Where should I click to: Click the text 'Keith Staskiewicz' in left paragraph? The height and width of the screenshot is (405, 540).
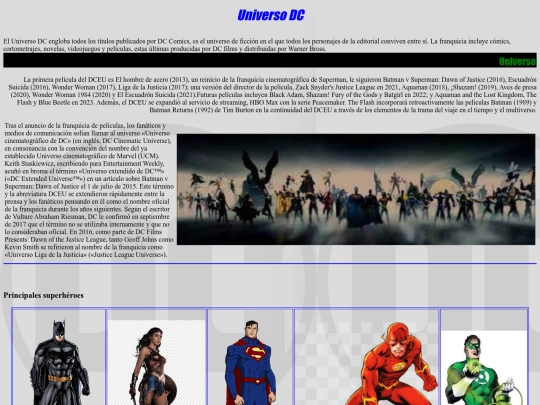pyautogui.click(x=28, y=164)
